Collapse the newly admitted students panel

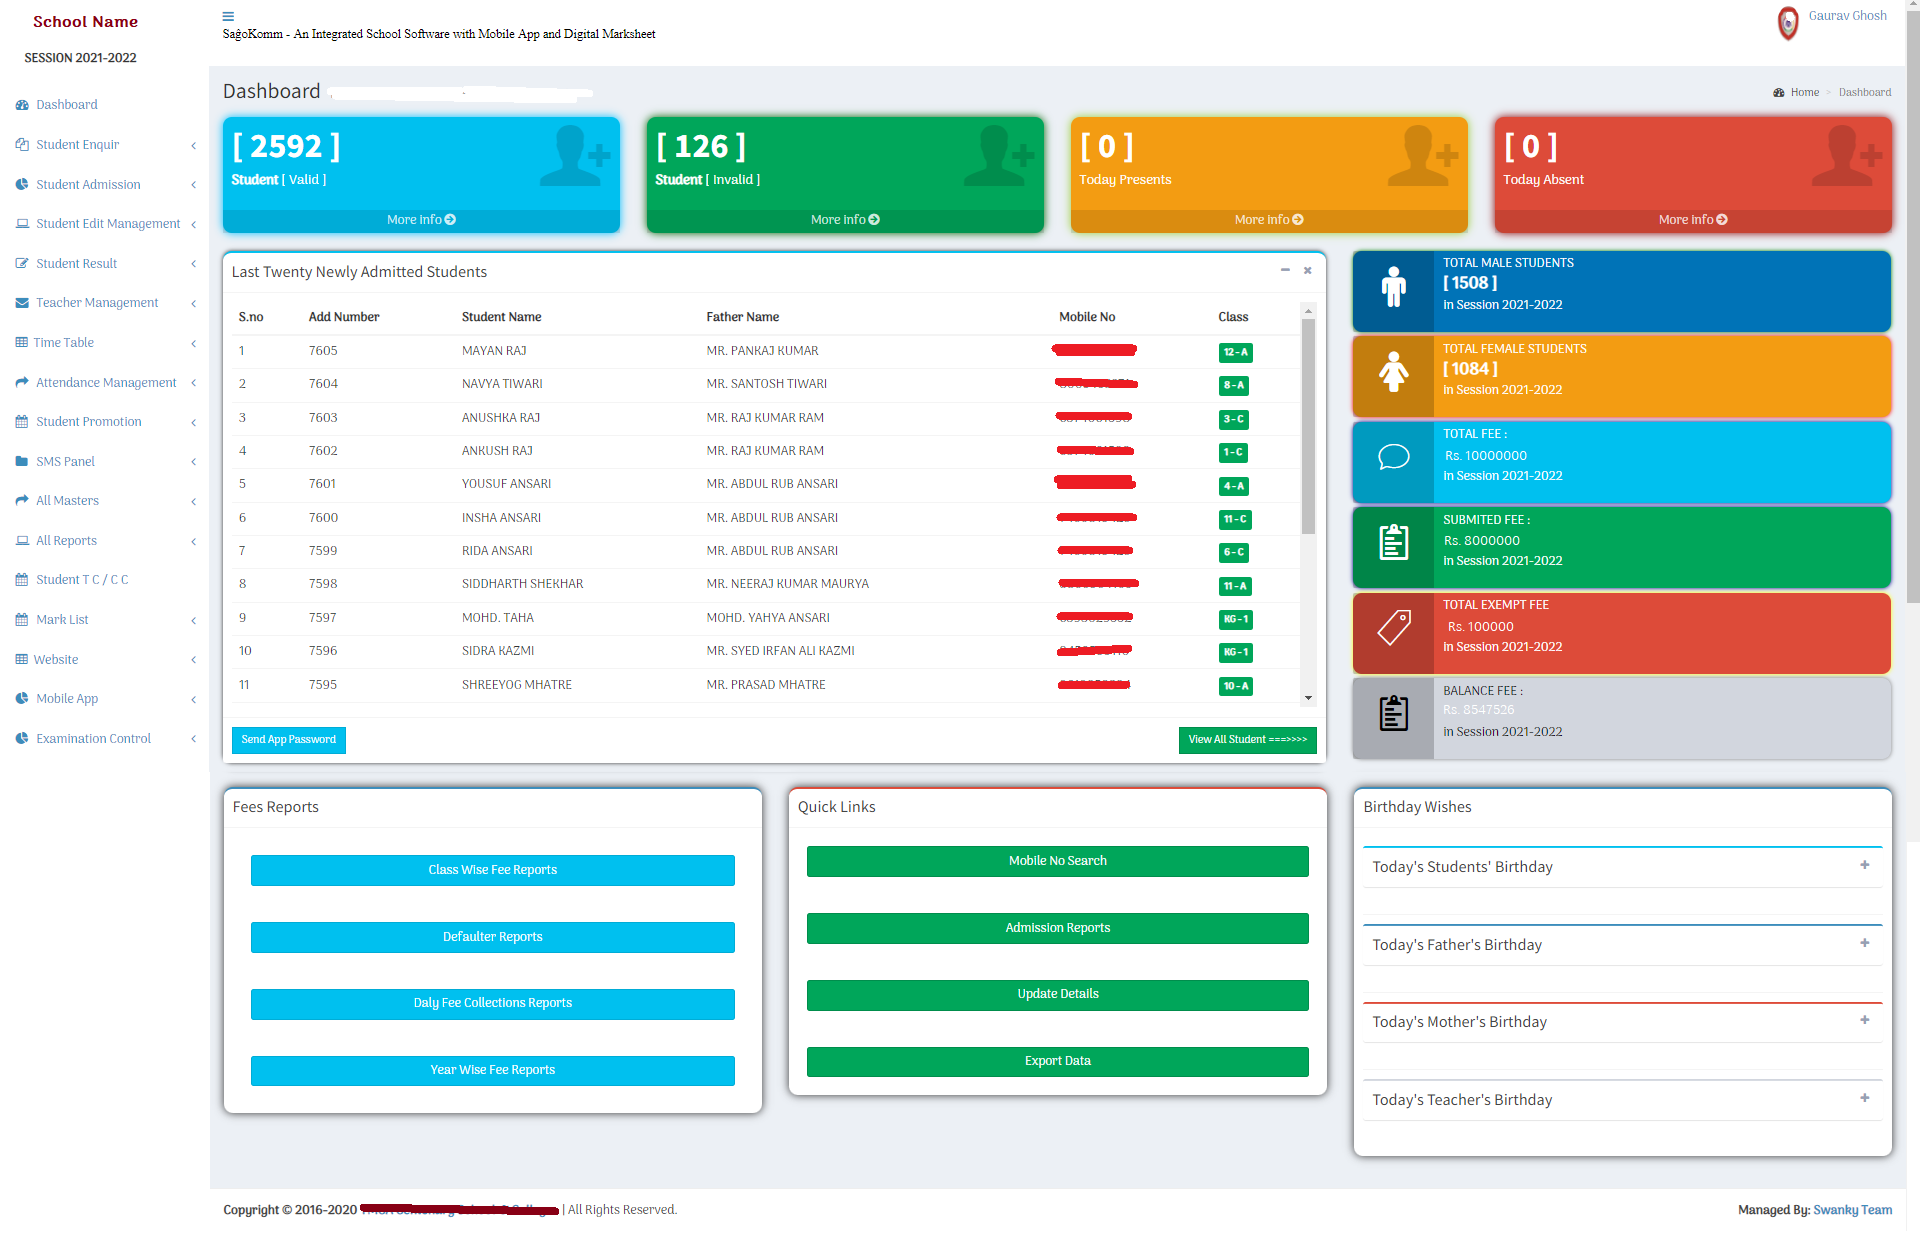(1285, 271)
